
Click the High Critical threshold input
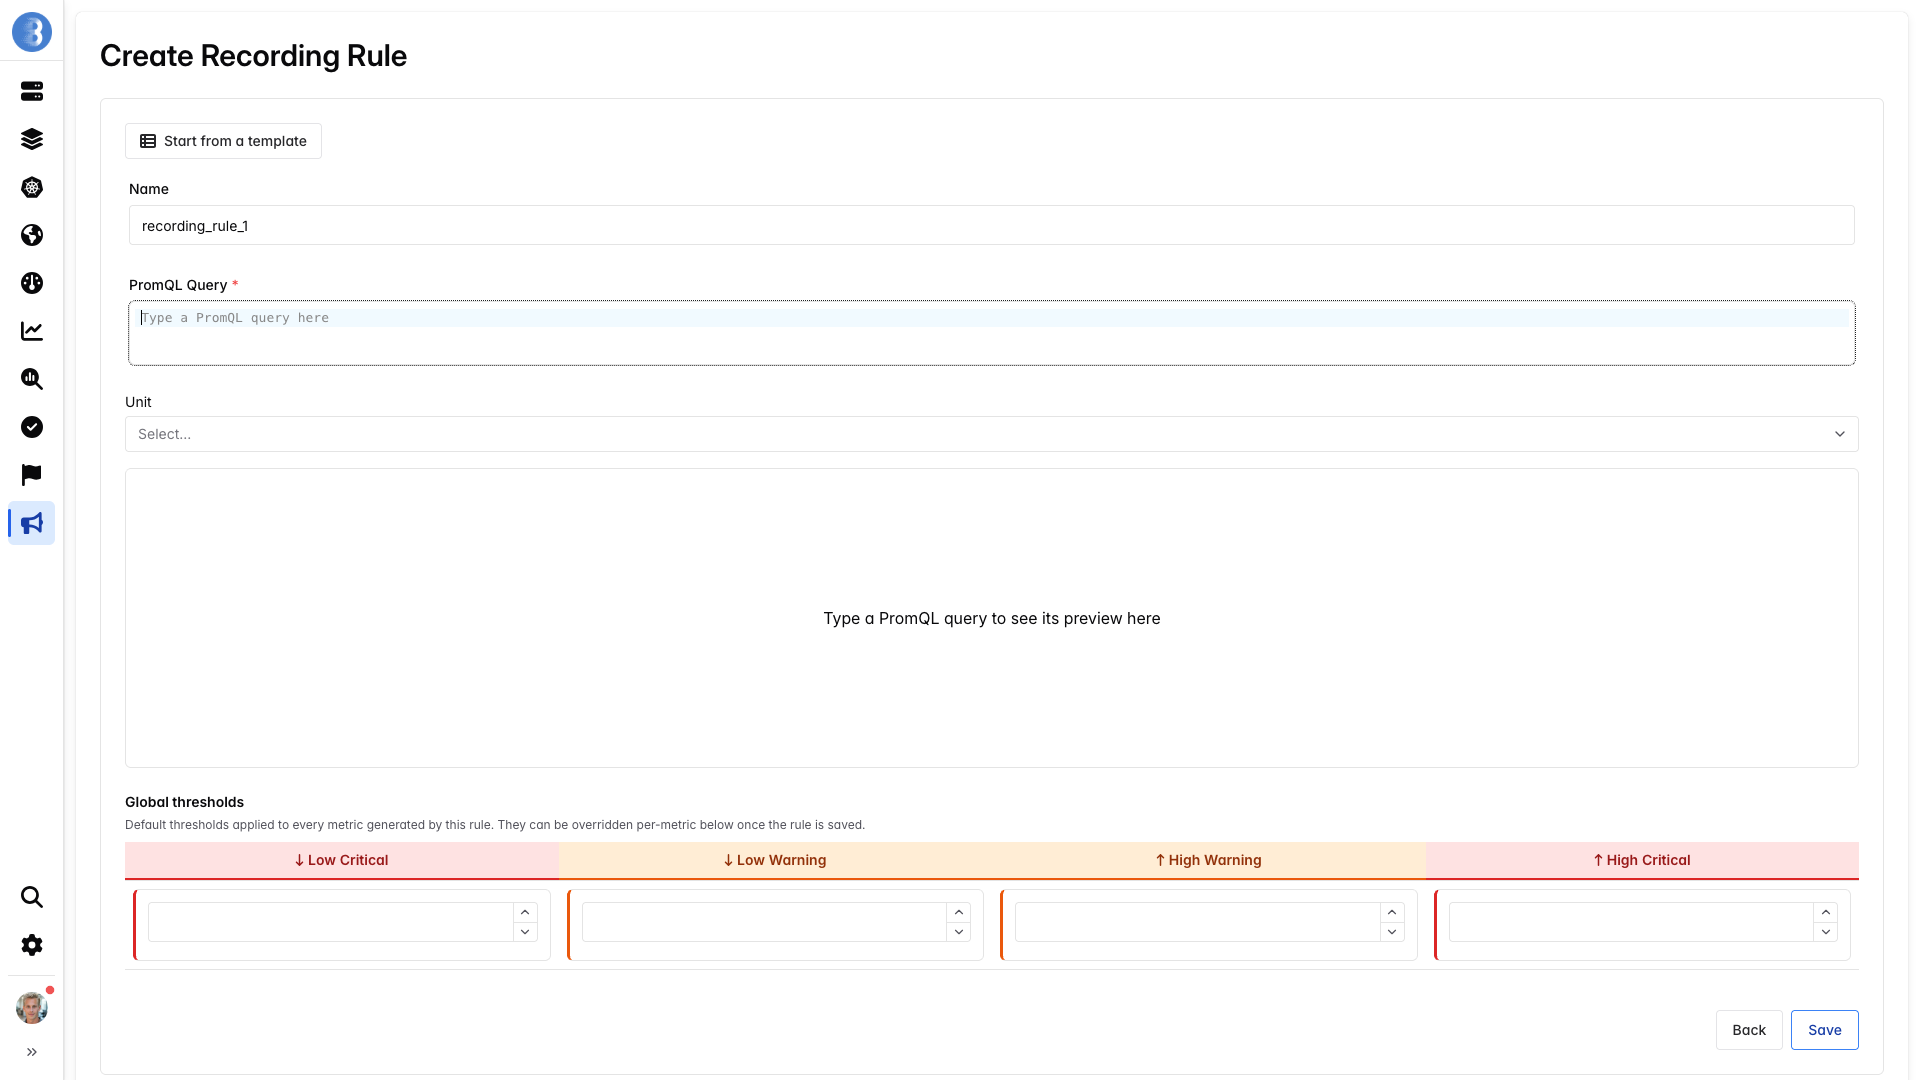[1632, 922]
